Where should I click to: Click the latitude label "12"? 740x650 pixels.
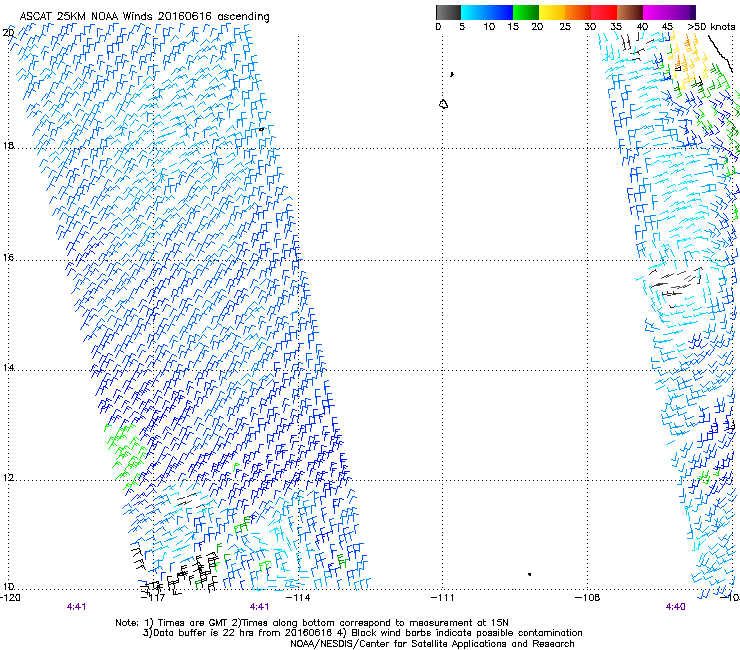point(8,477)
